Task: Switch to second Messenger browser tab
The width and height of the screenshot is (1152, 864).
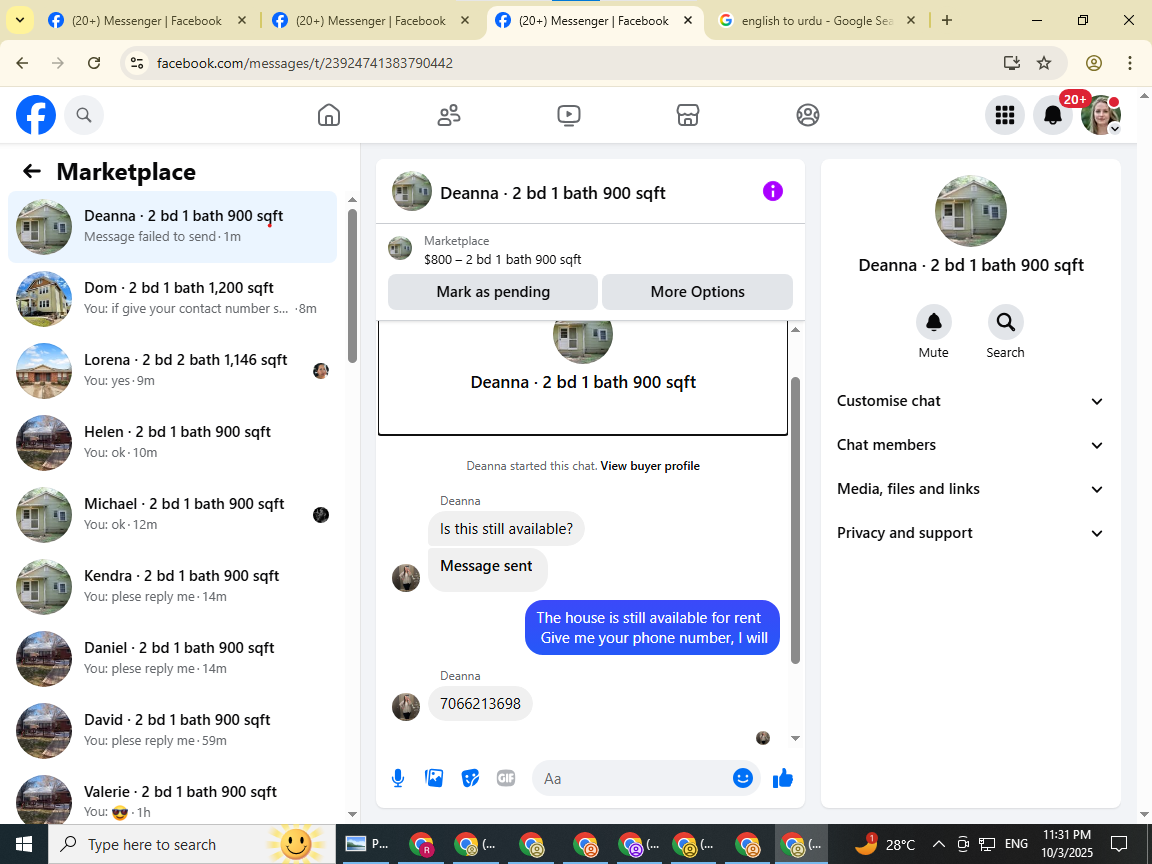Action: tap(370, 21)
